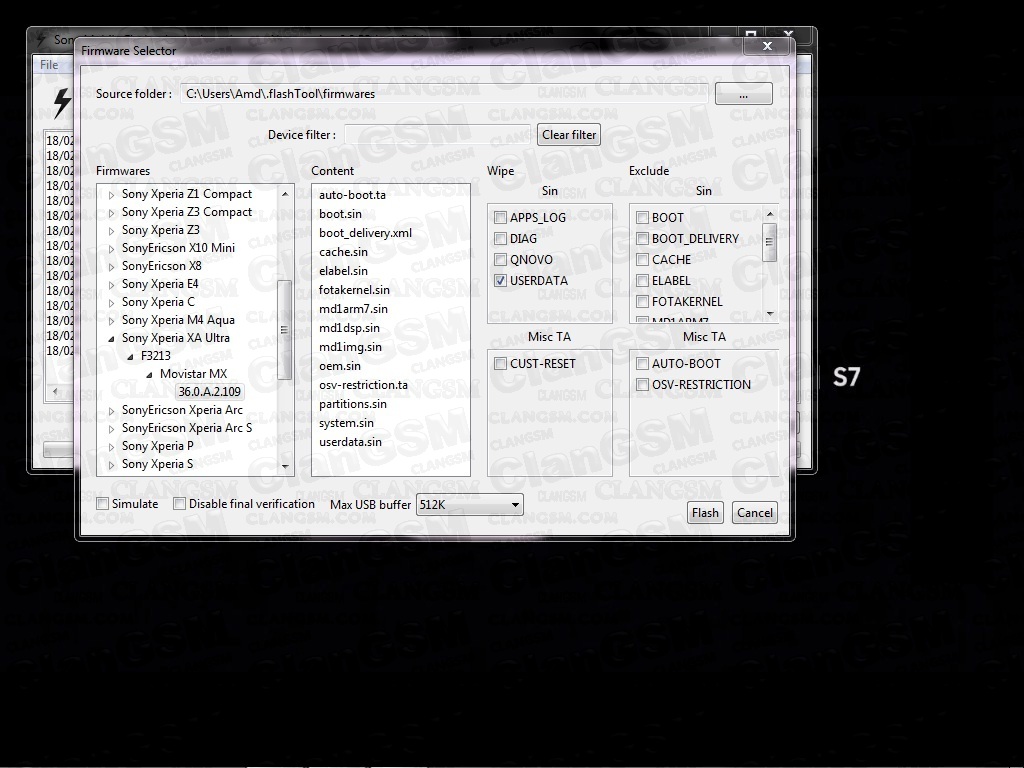This screenshot has height=768, width=1024.
Task: Enable the CUST-RESET Misc TA checkbox
Action: click(500, 363)
